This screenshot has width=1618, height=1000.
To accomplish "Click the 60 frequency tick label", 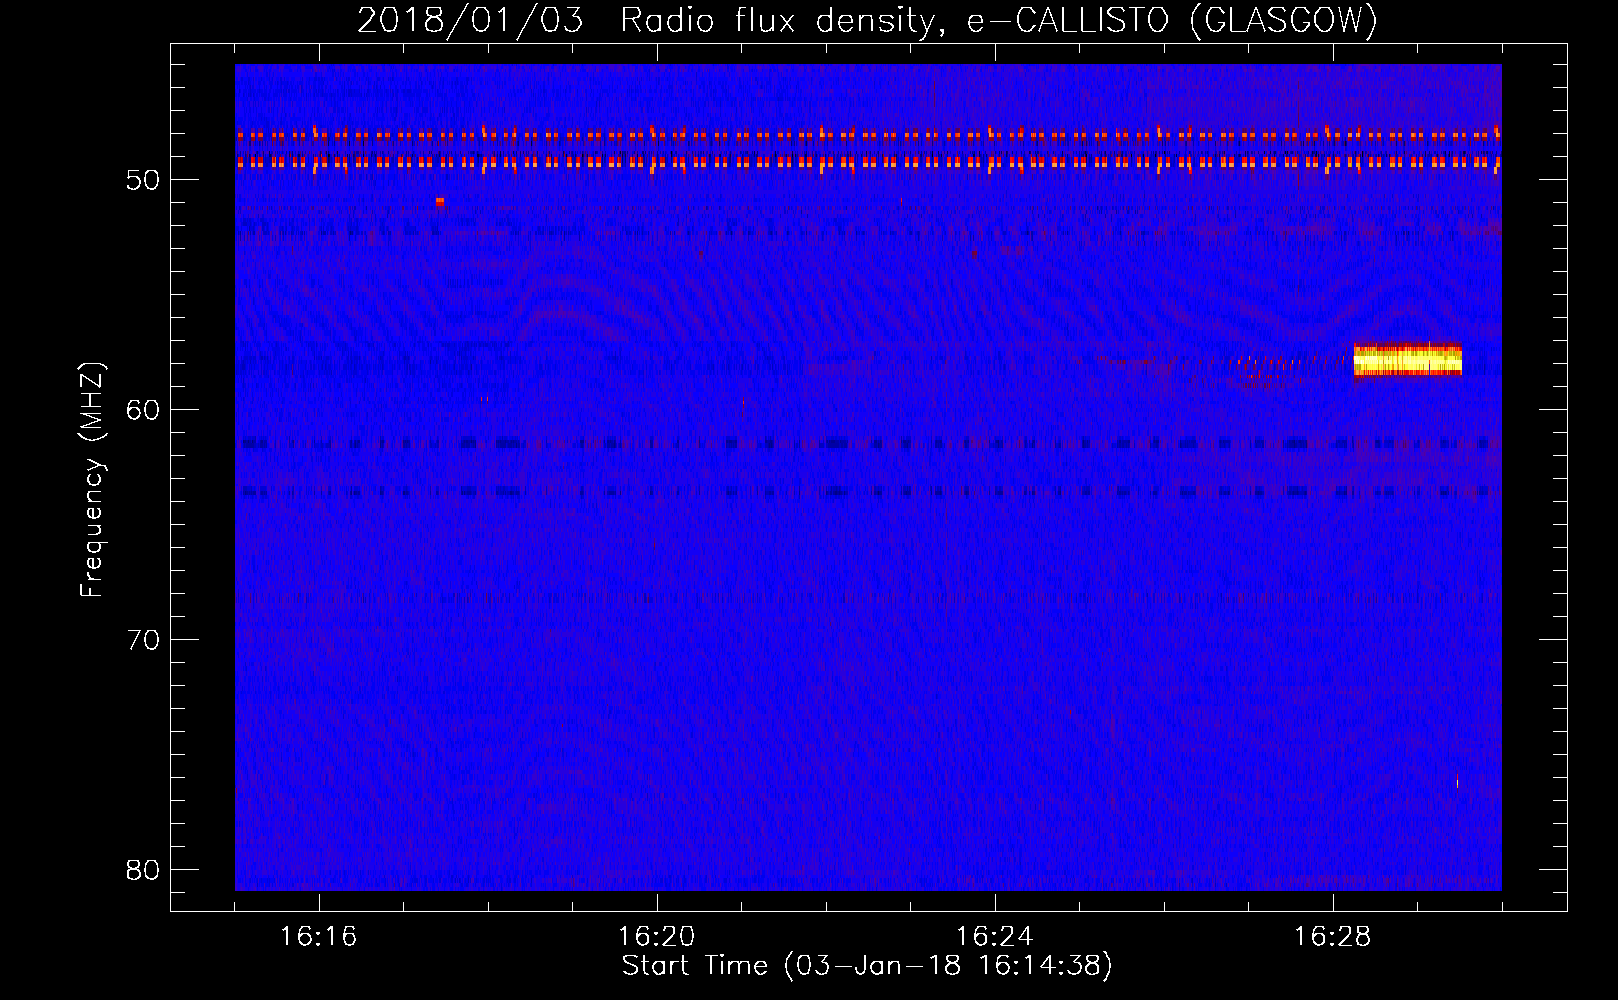I will pos(144,410).
